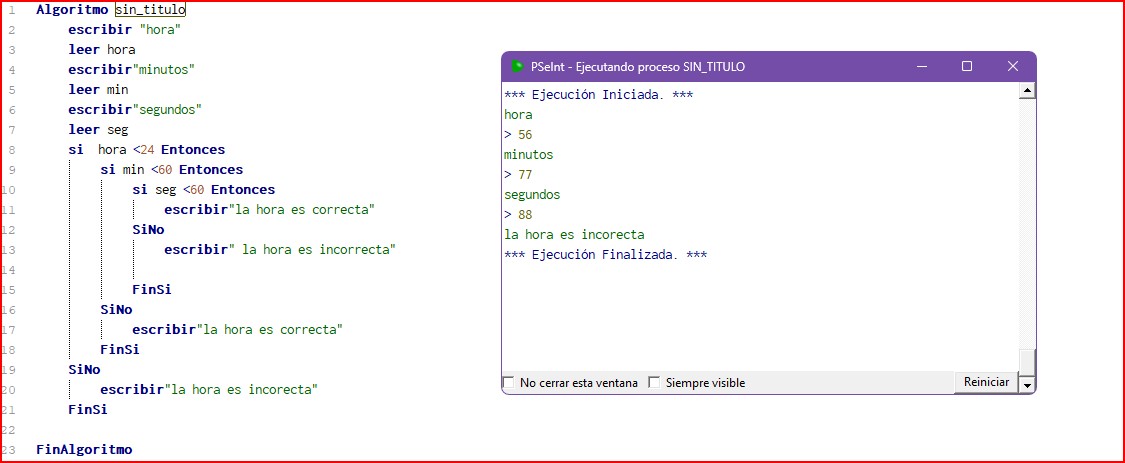Click the PSeInt icon in the title bar
1125x463 pixels.
(x=517, y=67)
